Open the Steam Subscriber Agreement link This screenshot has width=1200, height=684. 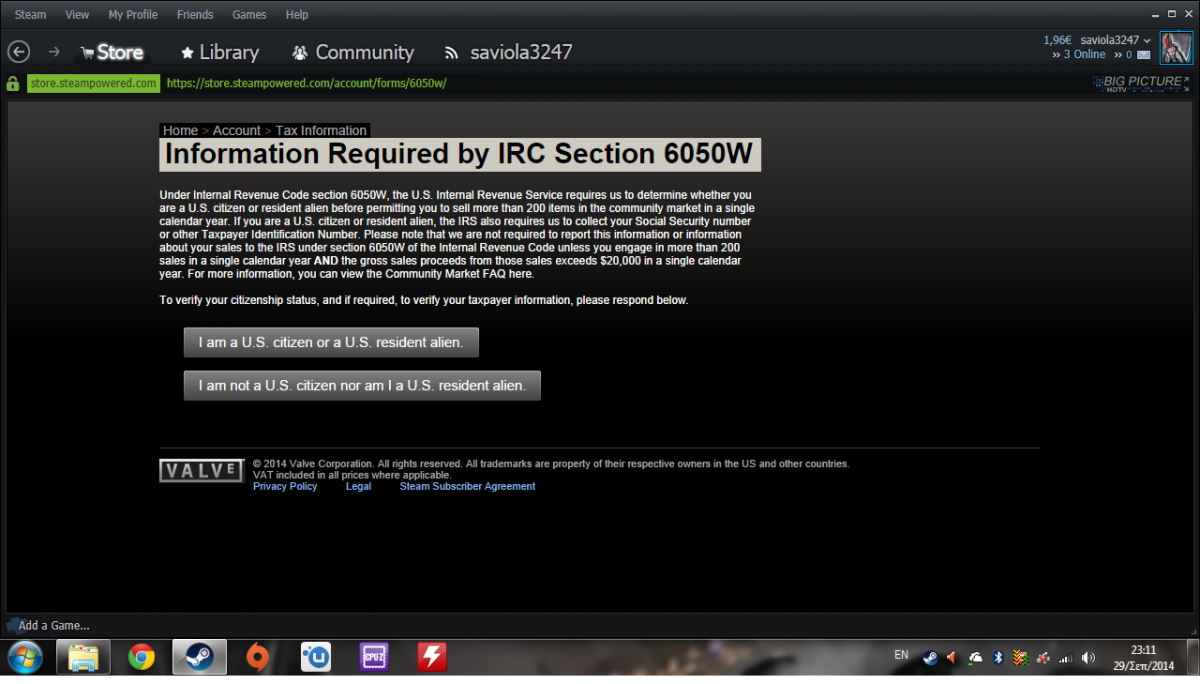467,486
